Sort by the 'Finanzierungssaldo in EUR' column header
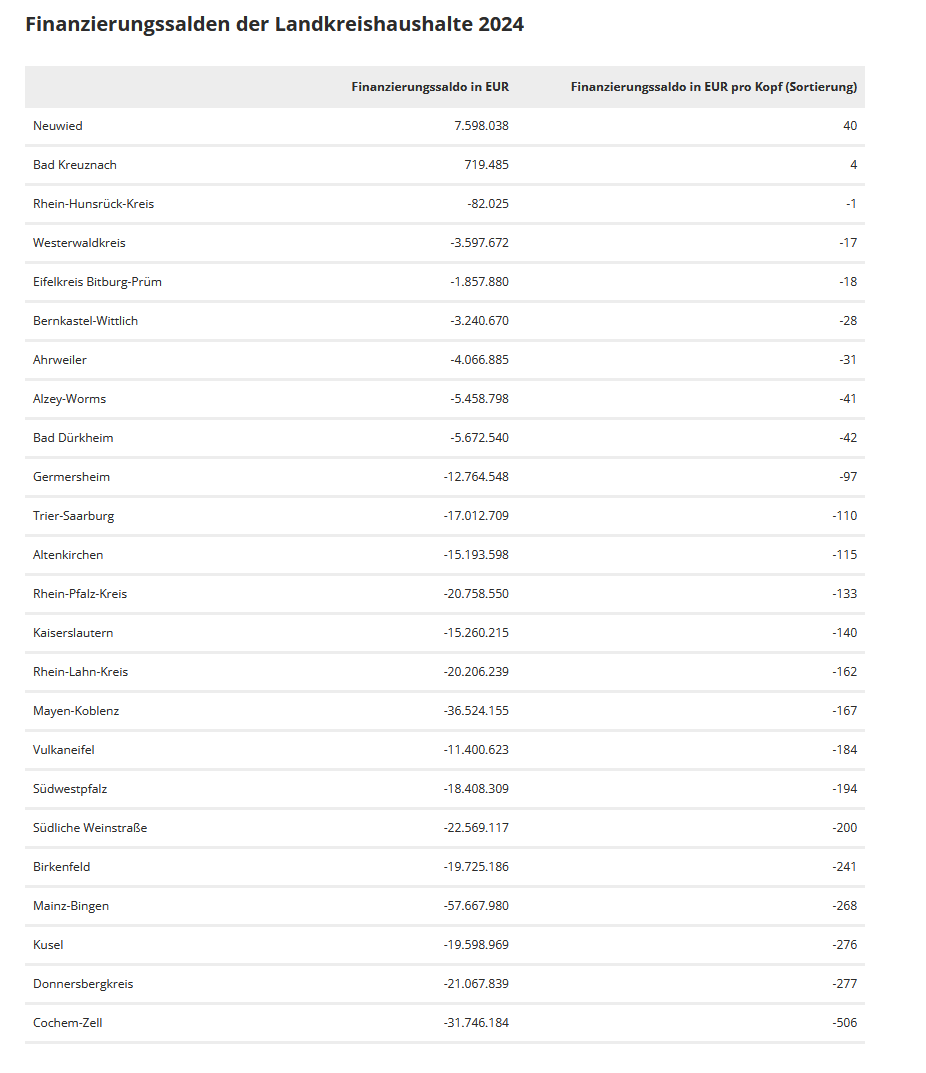This screenshot has width=926, height=1073. point(430,87)
